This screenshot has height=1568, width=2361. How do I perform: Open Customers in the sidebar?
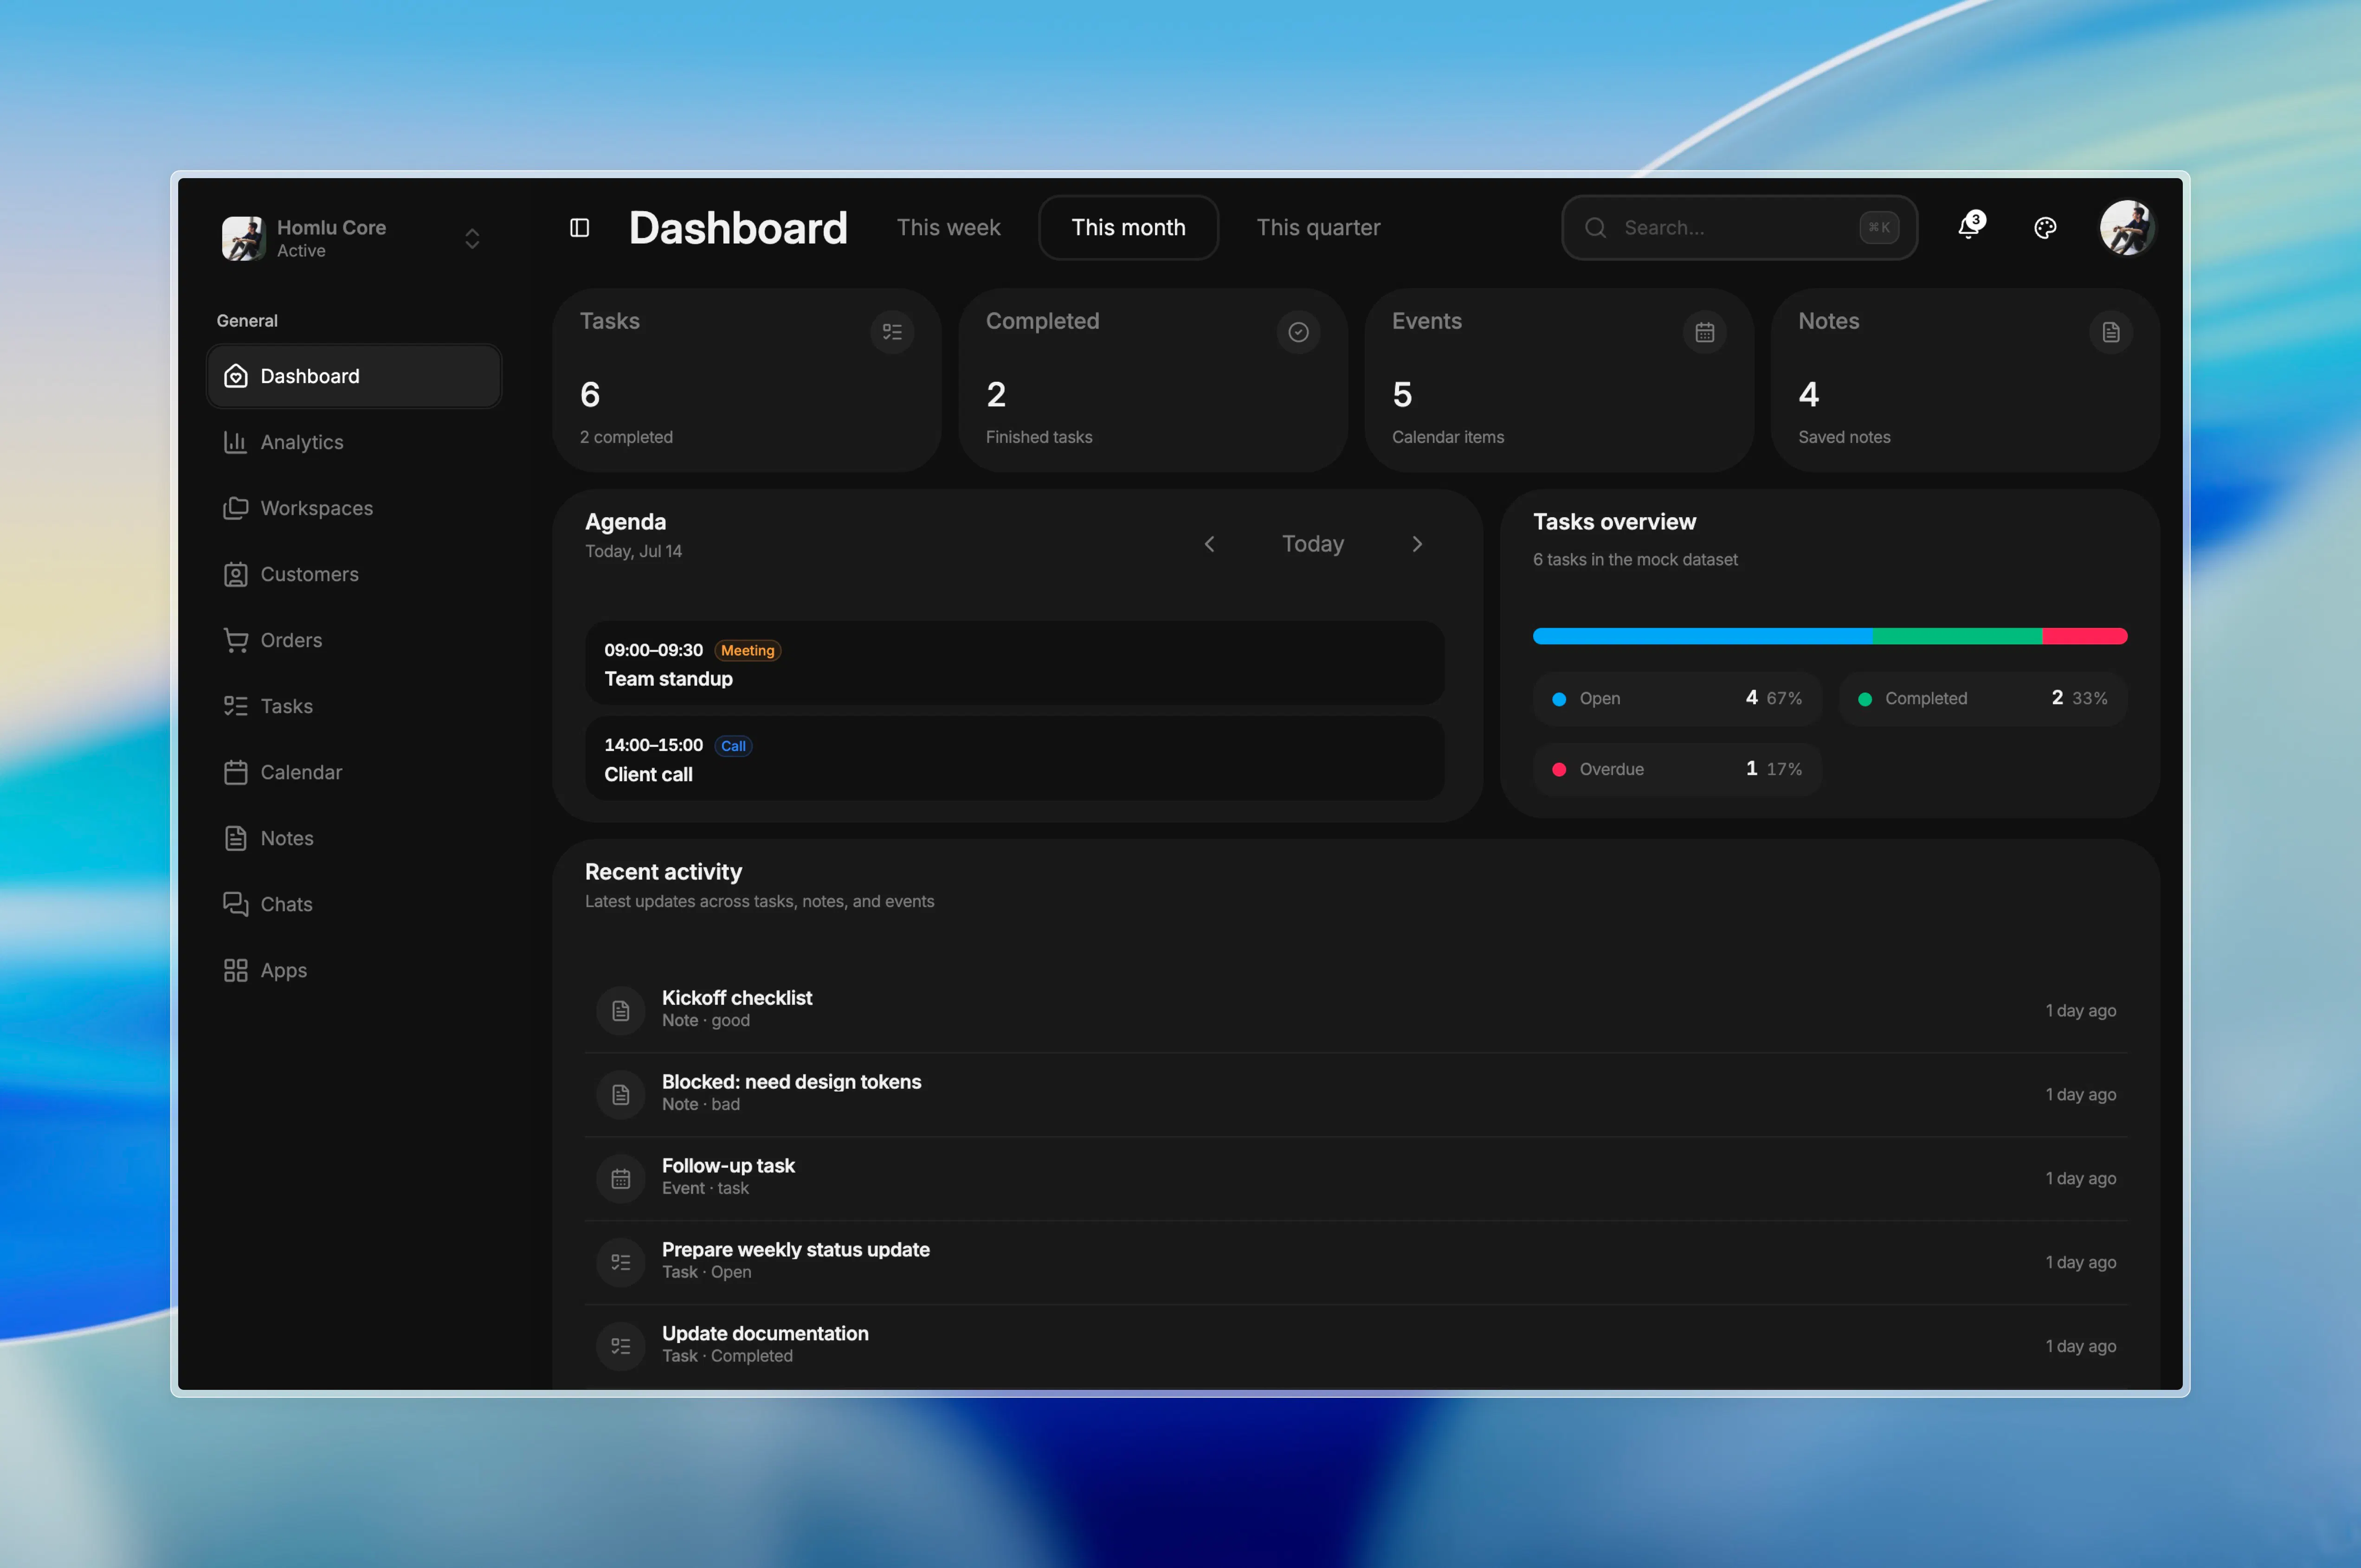pyautogui.click(x=354, y=574)
